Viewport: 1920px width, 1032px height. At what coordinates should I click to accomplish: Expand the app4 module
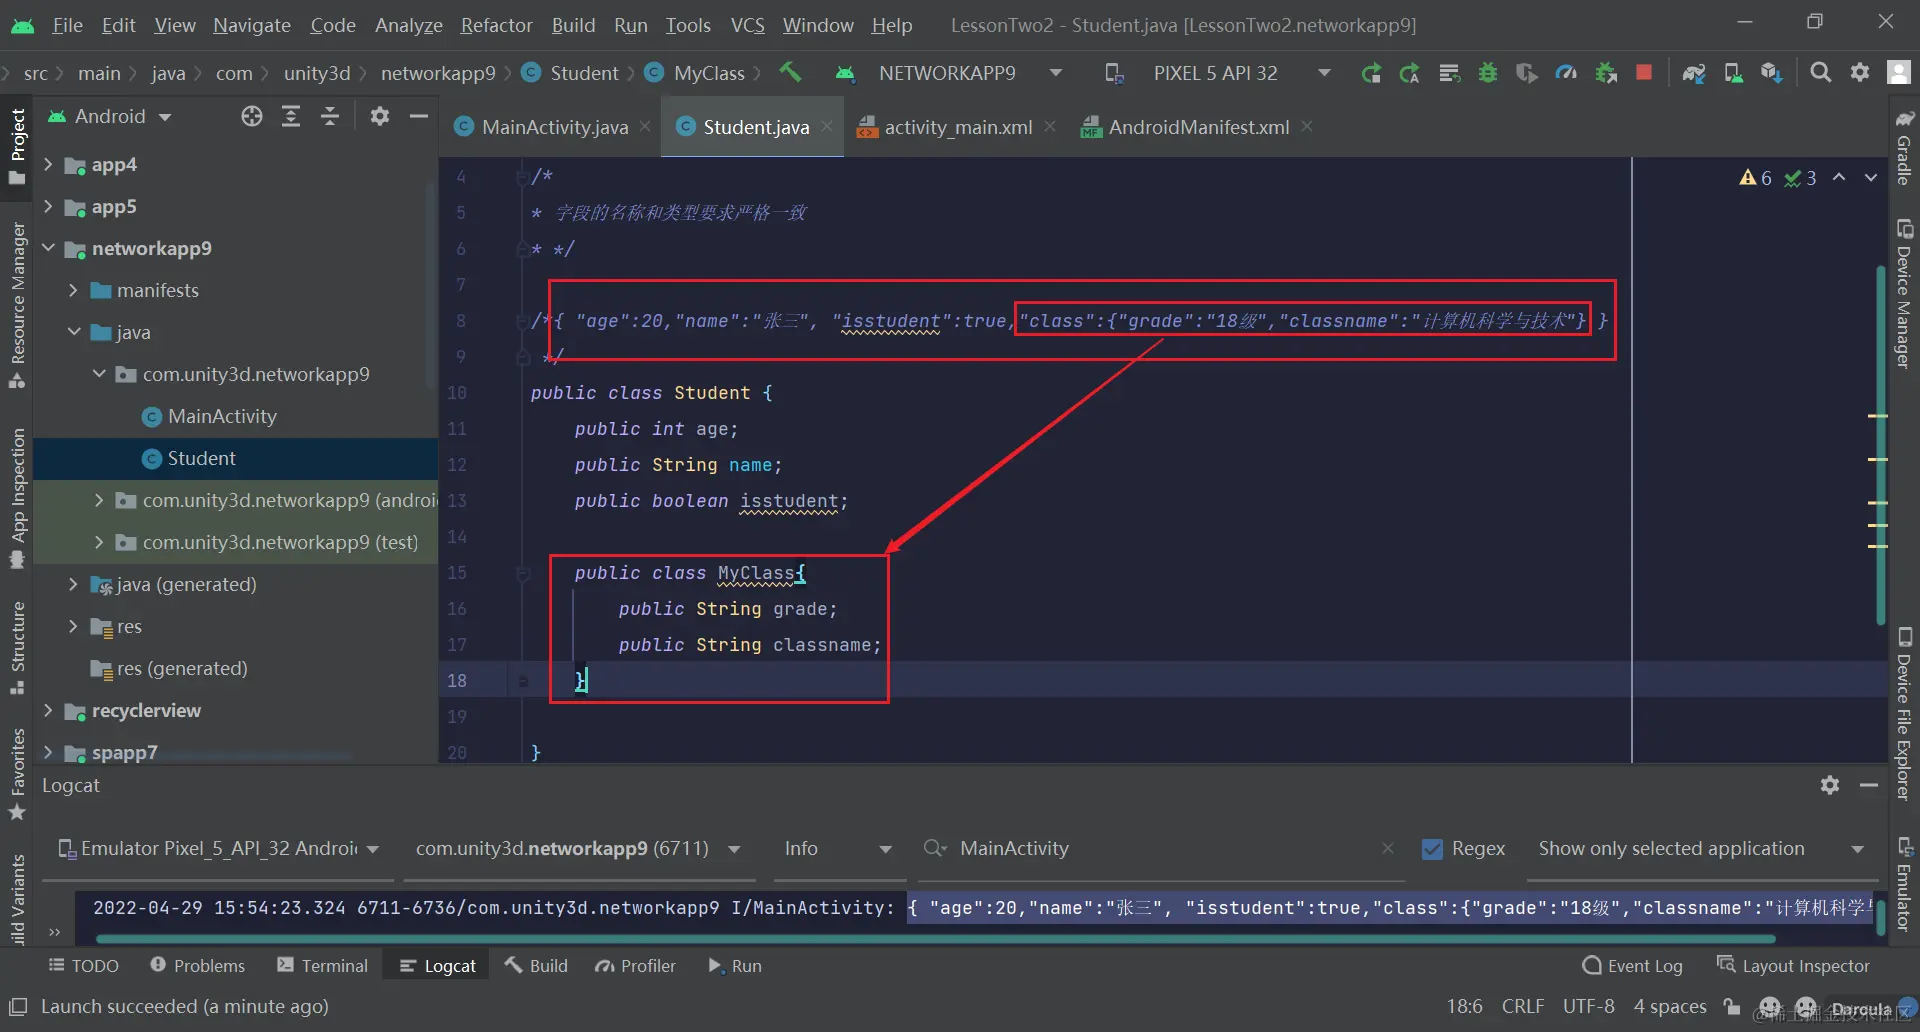(48, 164)
